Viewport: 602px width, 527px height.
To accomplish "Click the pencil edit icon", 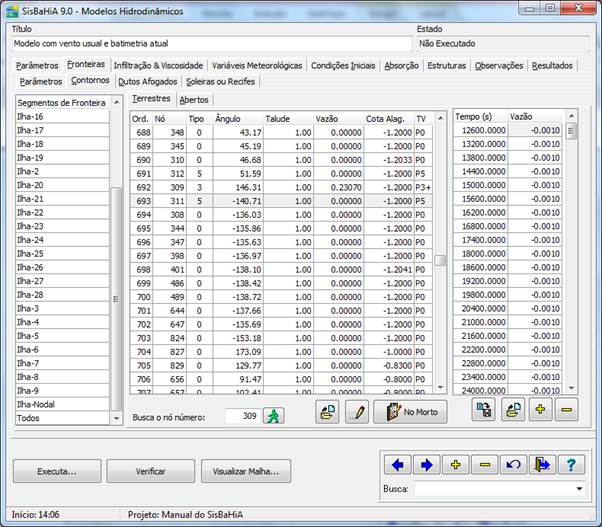I will (357, 412).
